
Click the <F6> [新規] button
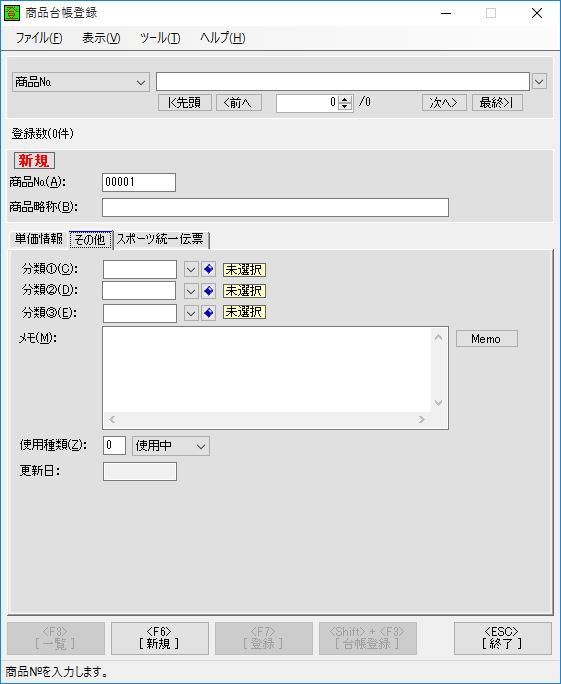[160, 638]
